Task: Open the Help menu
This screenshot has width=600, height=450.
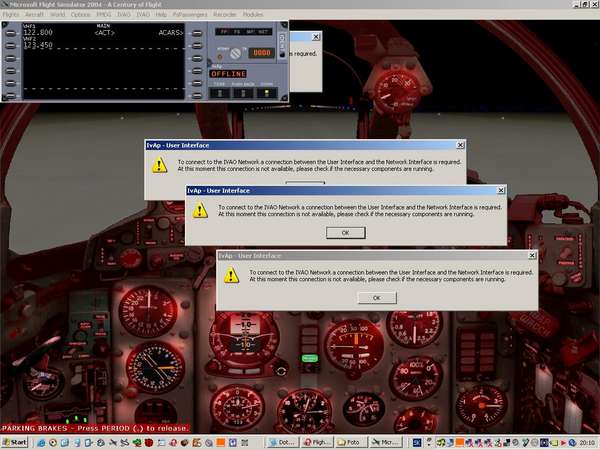Action: [161, 15]
